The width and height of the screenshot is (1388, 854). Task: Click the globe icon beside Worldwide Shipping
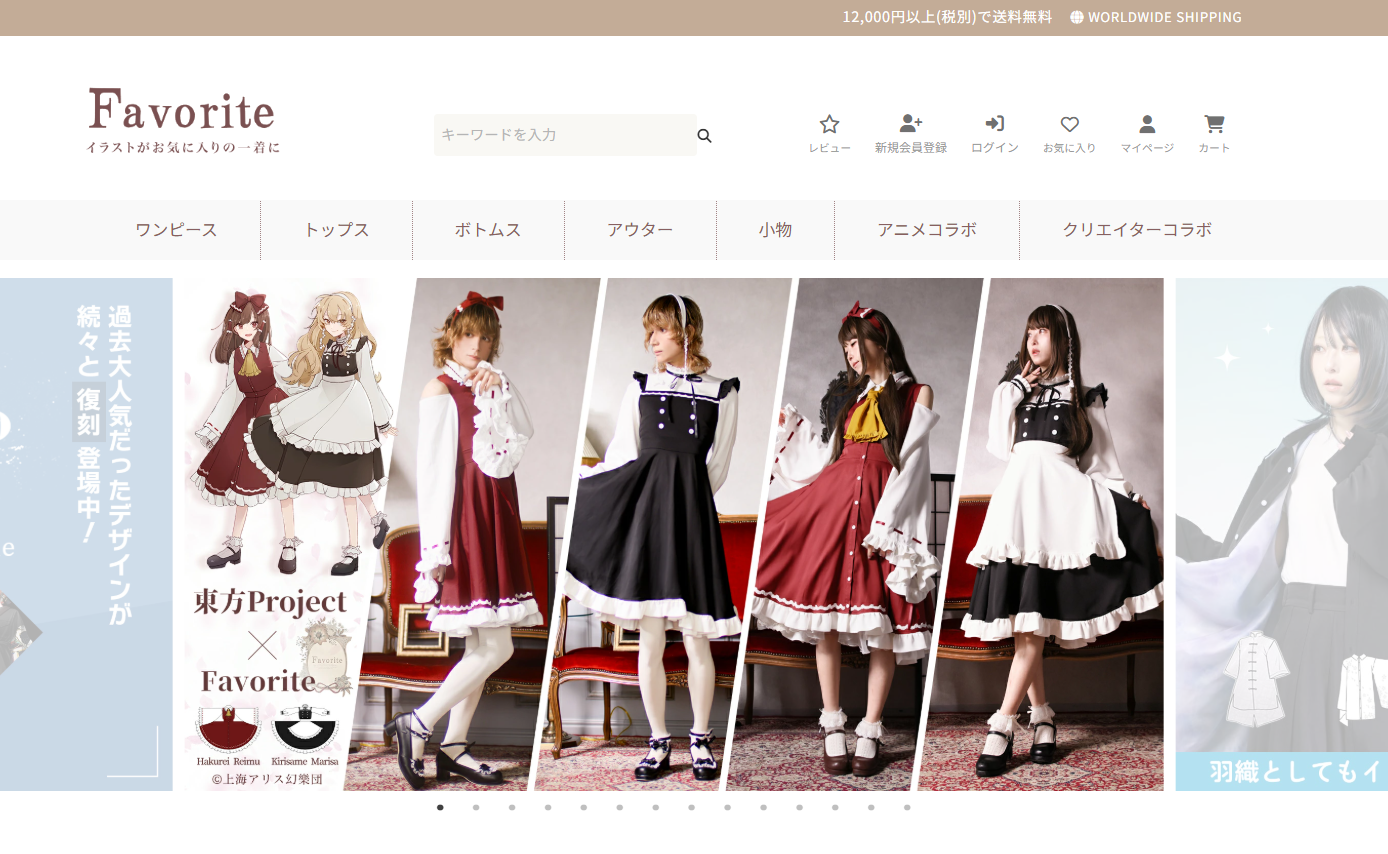pos(1077,17)
